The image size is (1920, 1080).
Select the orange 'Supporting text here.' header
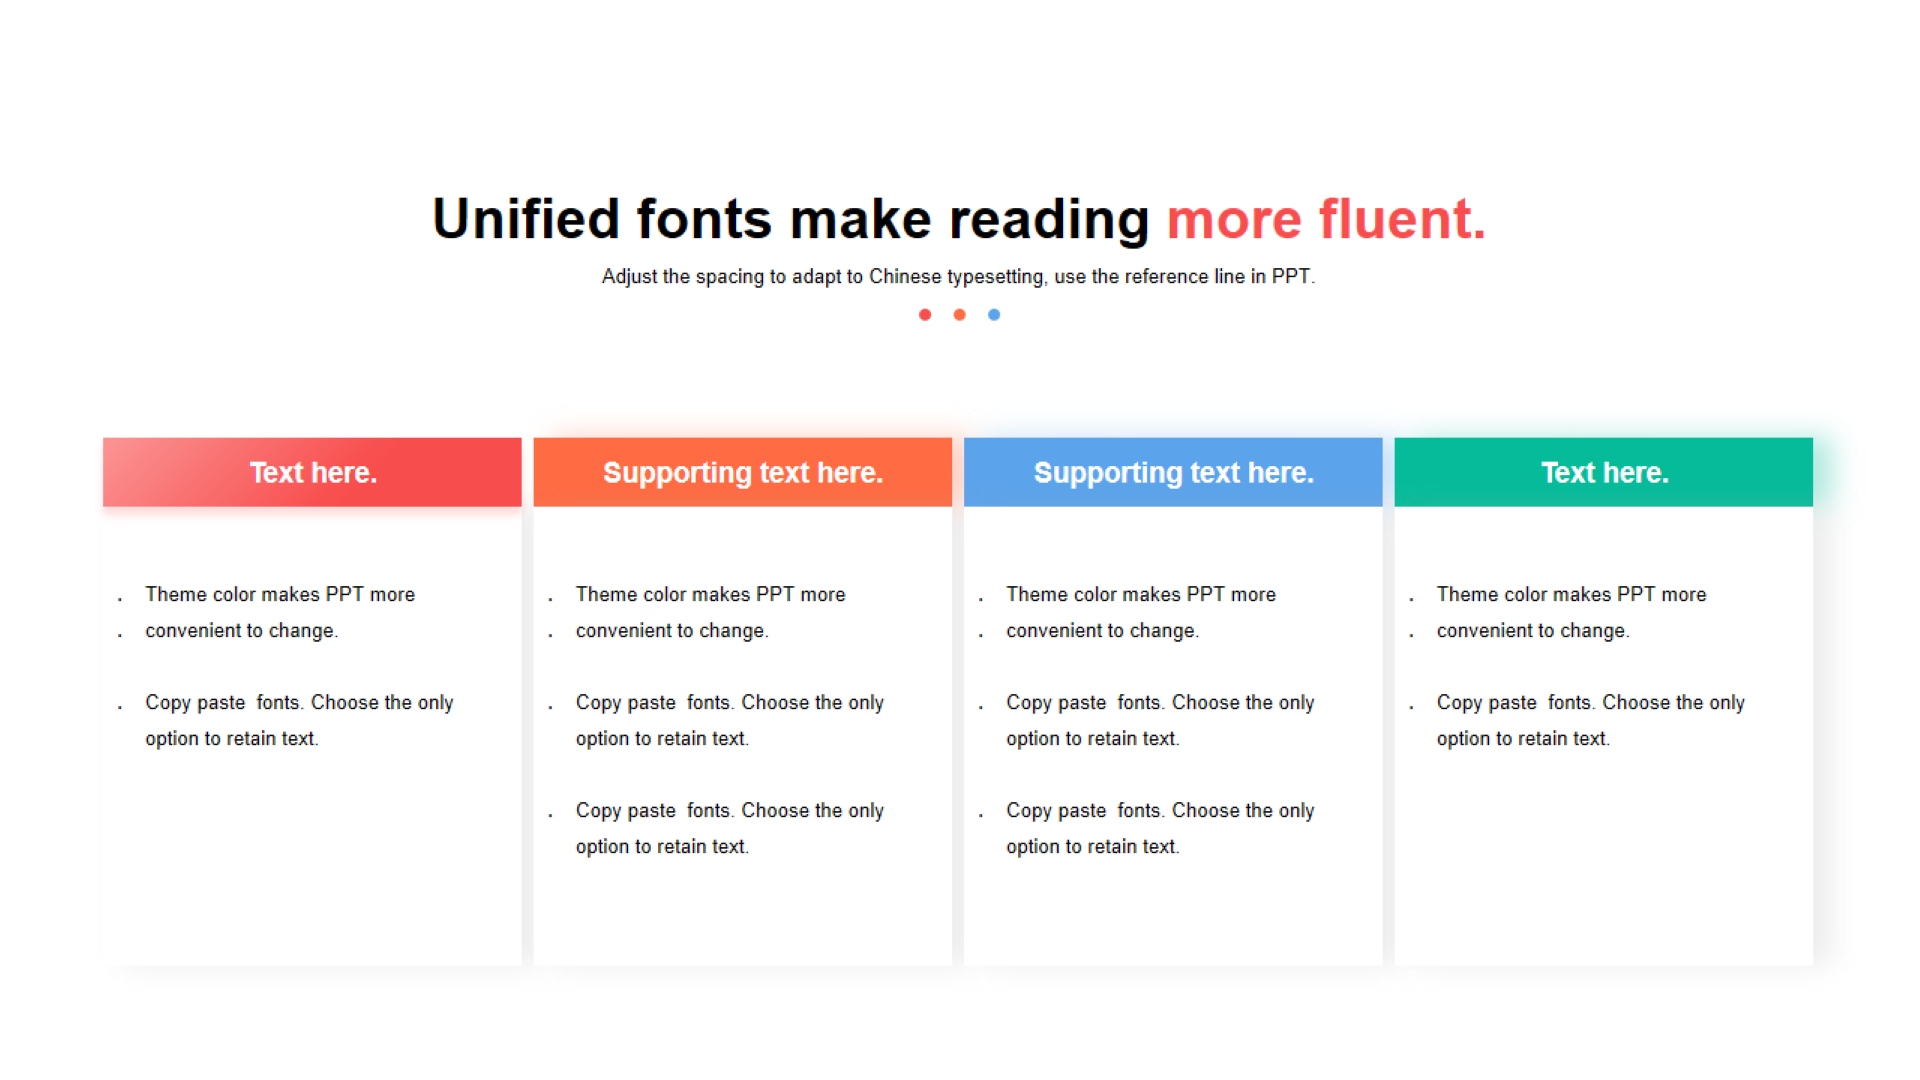coord(743,472)
